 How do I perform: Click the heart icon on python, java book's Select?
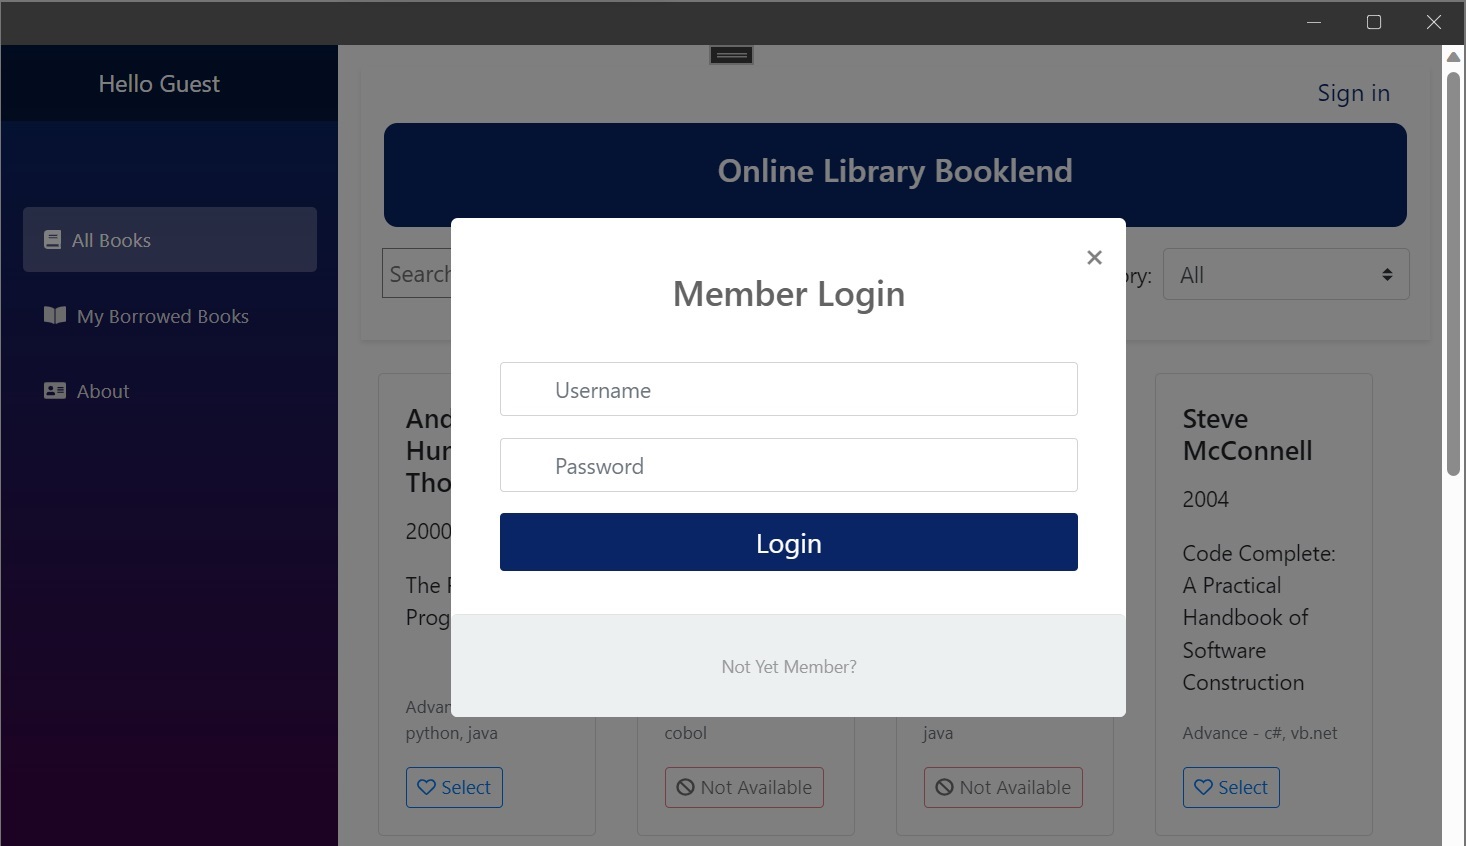(x=426, y=787)
